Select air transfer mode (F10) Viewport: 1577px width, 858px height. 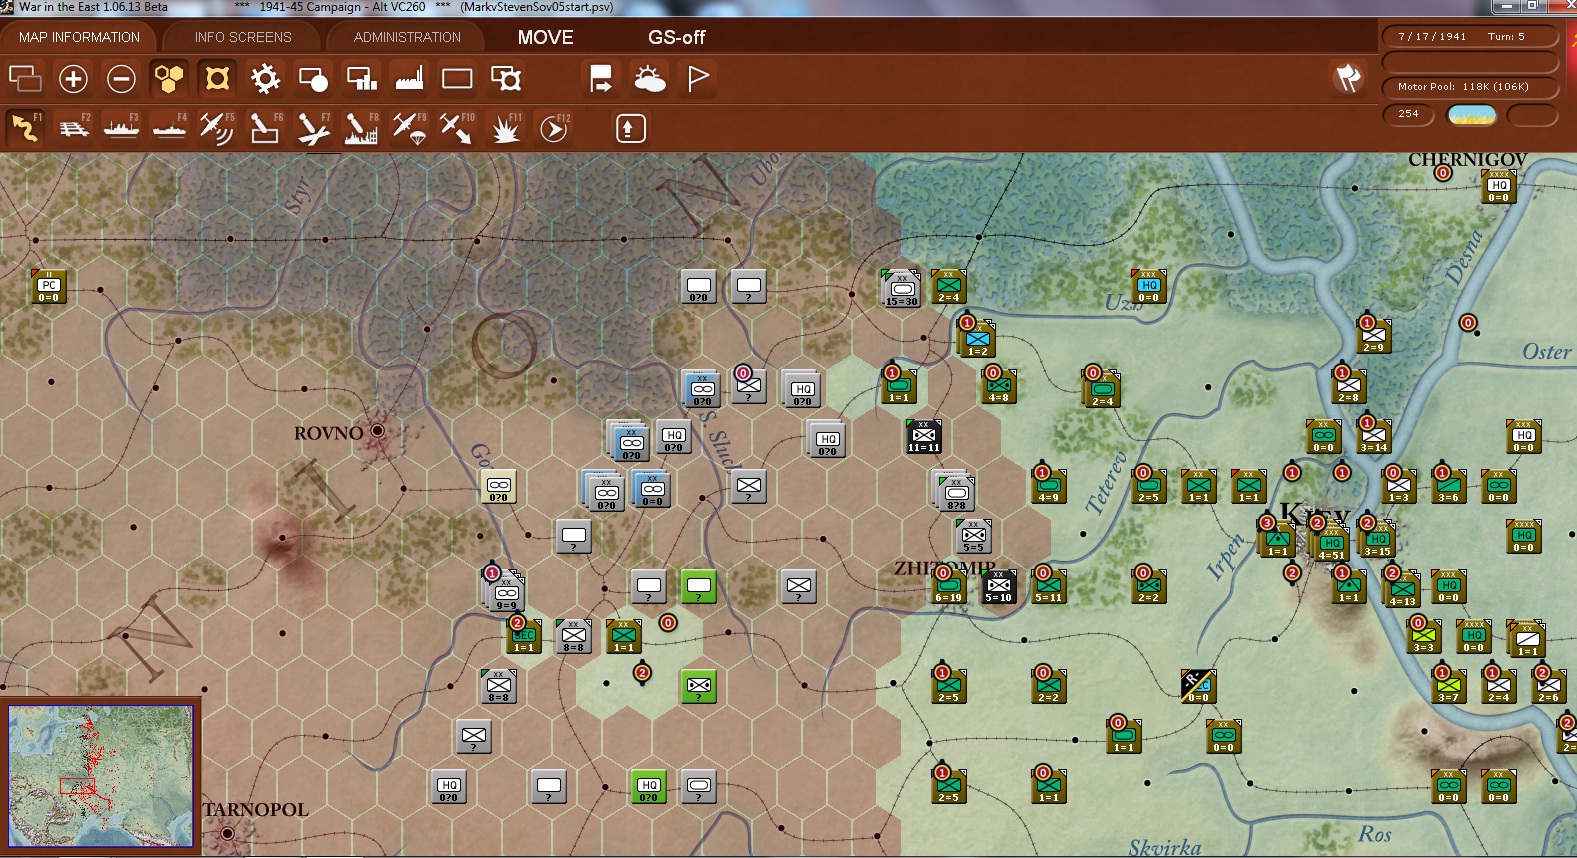coord(457,128)
